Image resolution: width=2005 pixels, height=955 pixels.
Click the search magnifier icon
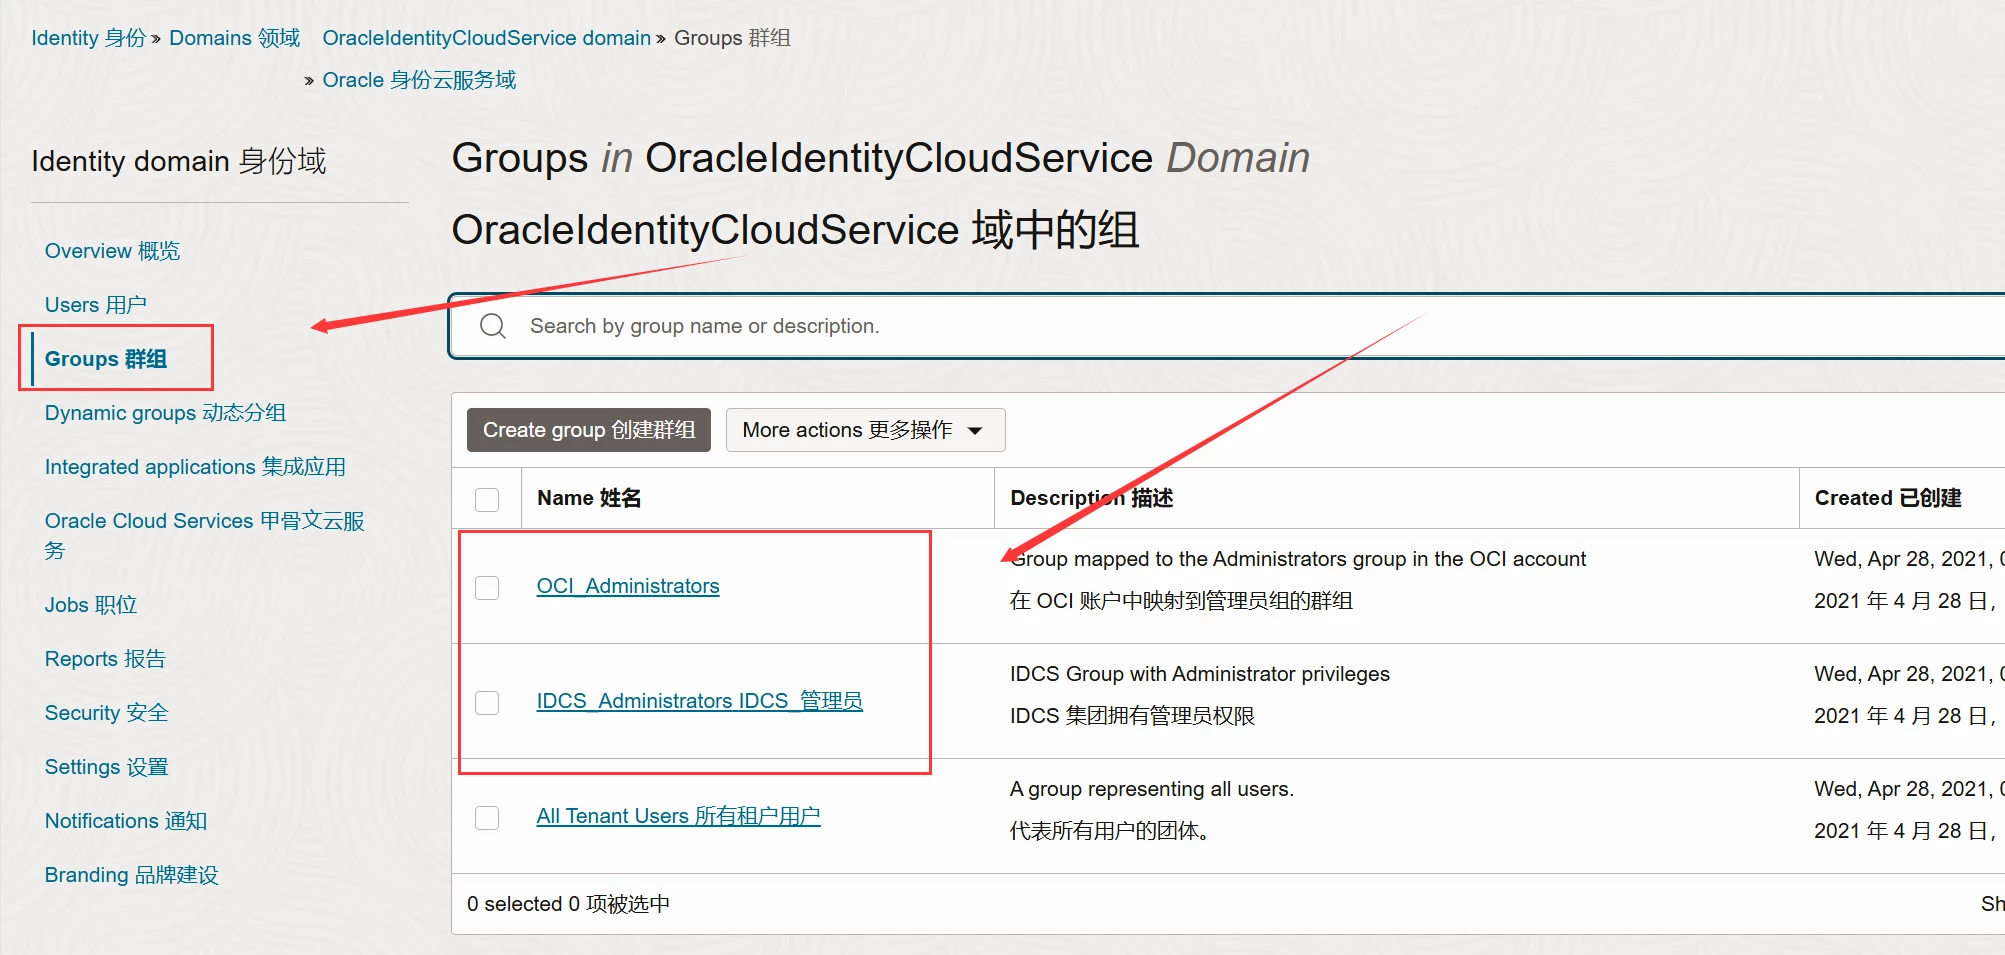tap(493, 326)
